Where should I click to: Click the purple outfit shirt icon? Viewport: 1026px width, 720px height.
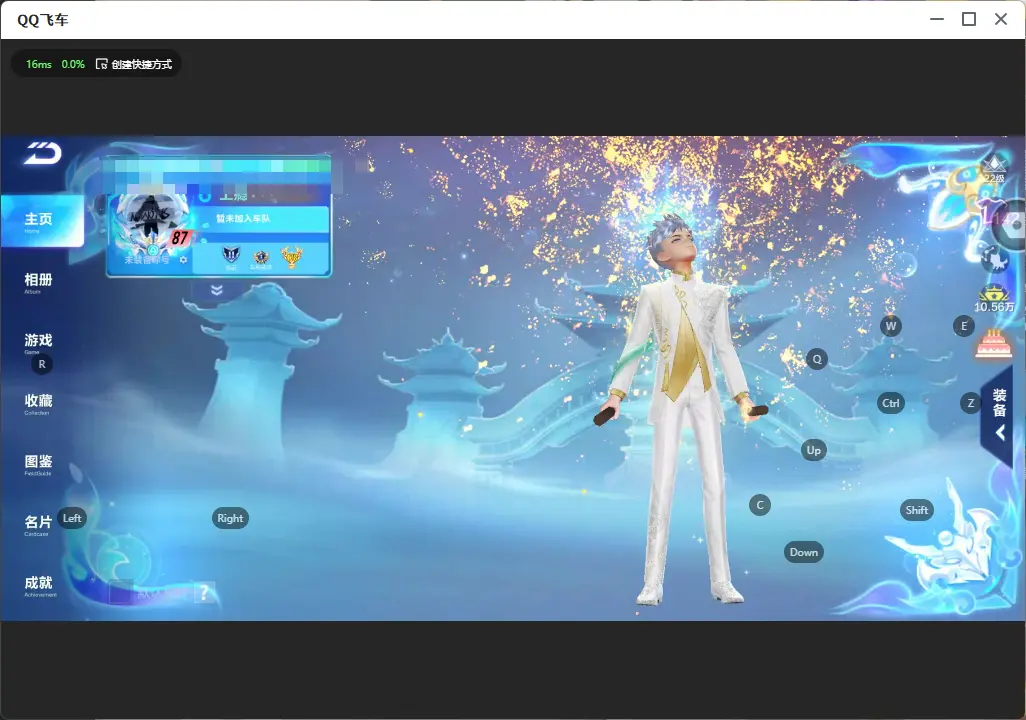988,213
